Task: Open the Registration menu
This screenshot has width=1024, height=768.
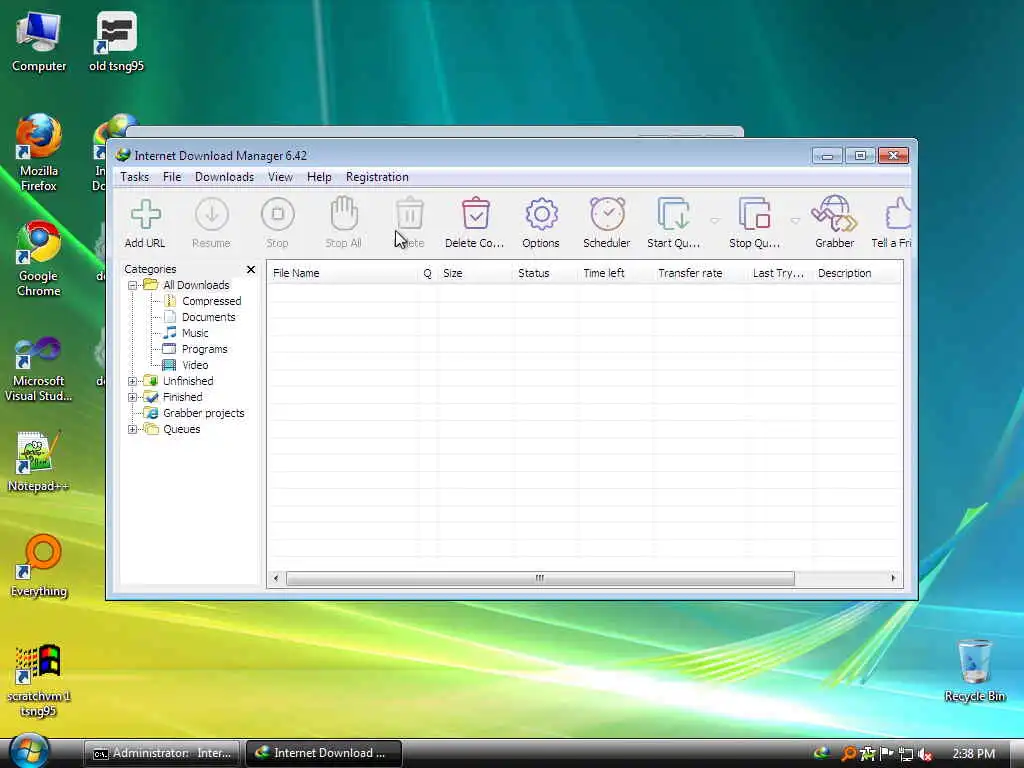Action: click(x=377, y=177)
